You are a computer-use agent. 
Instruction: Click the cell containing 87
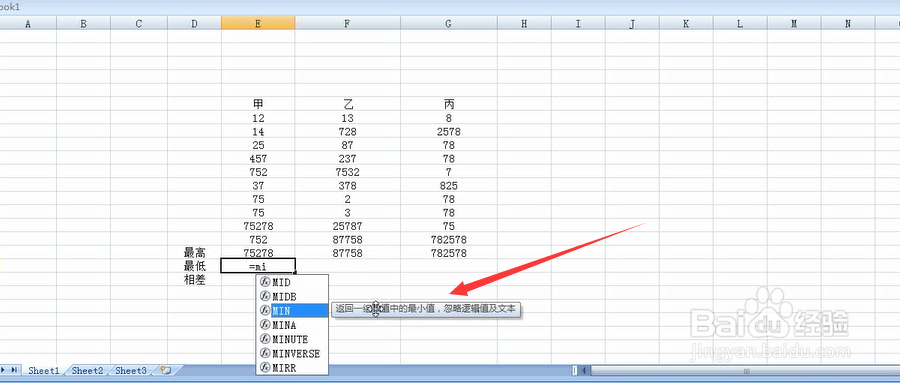[348, 145]
